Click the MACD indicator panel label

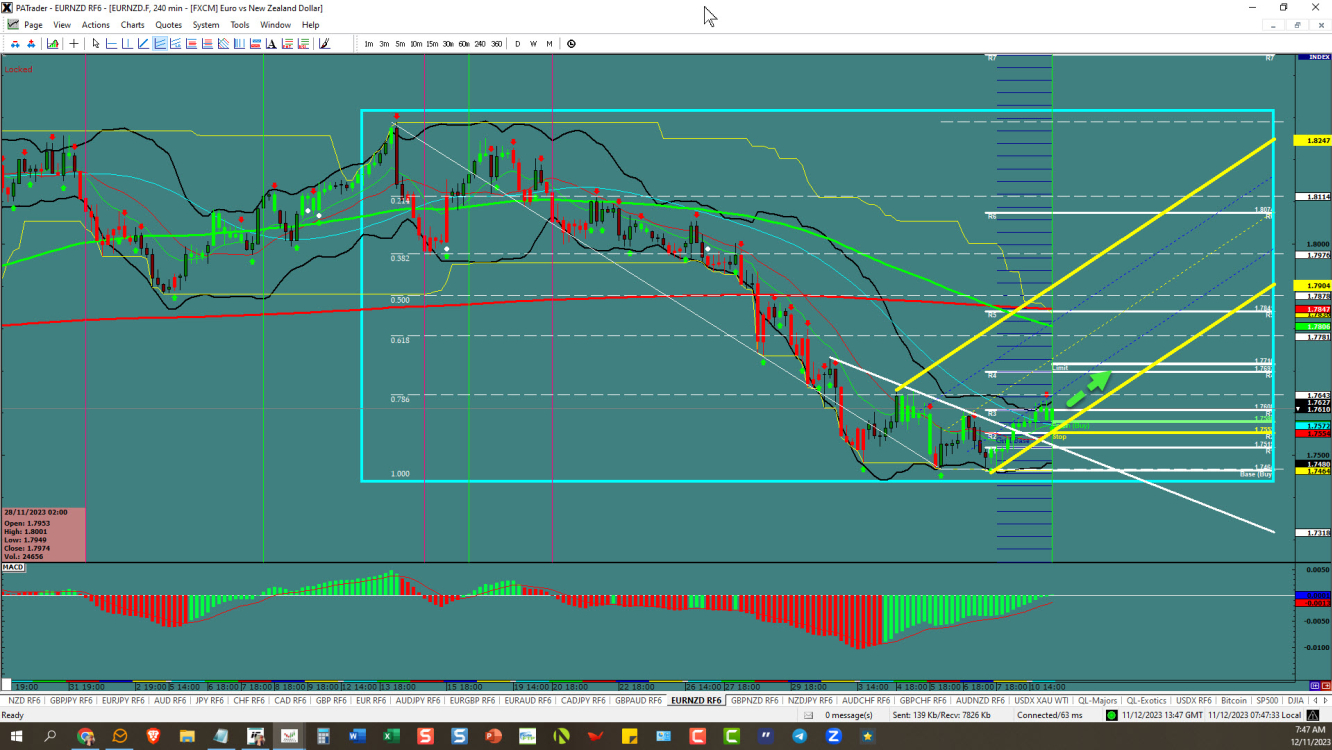pyautogui.click(x=13, y=567)
